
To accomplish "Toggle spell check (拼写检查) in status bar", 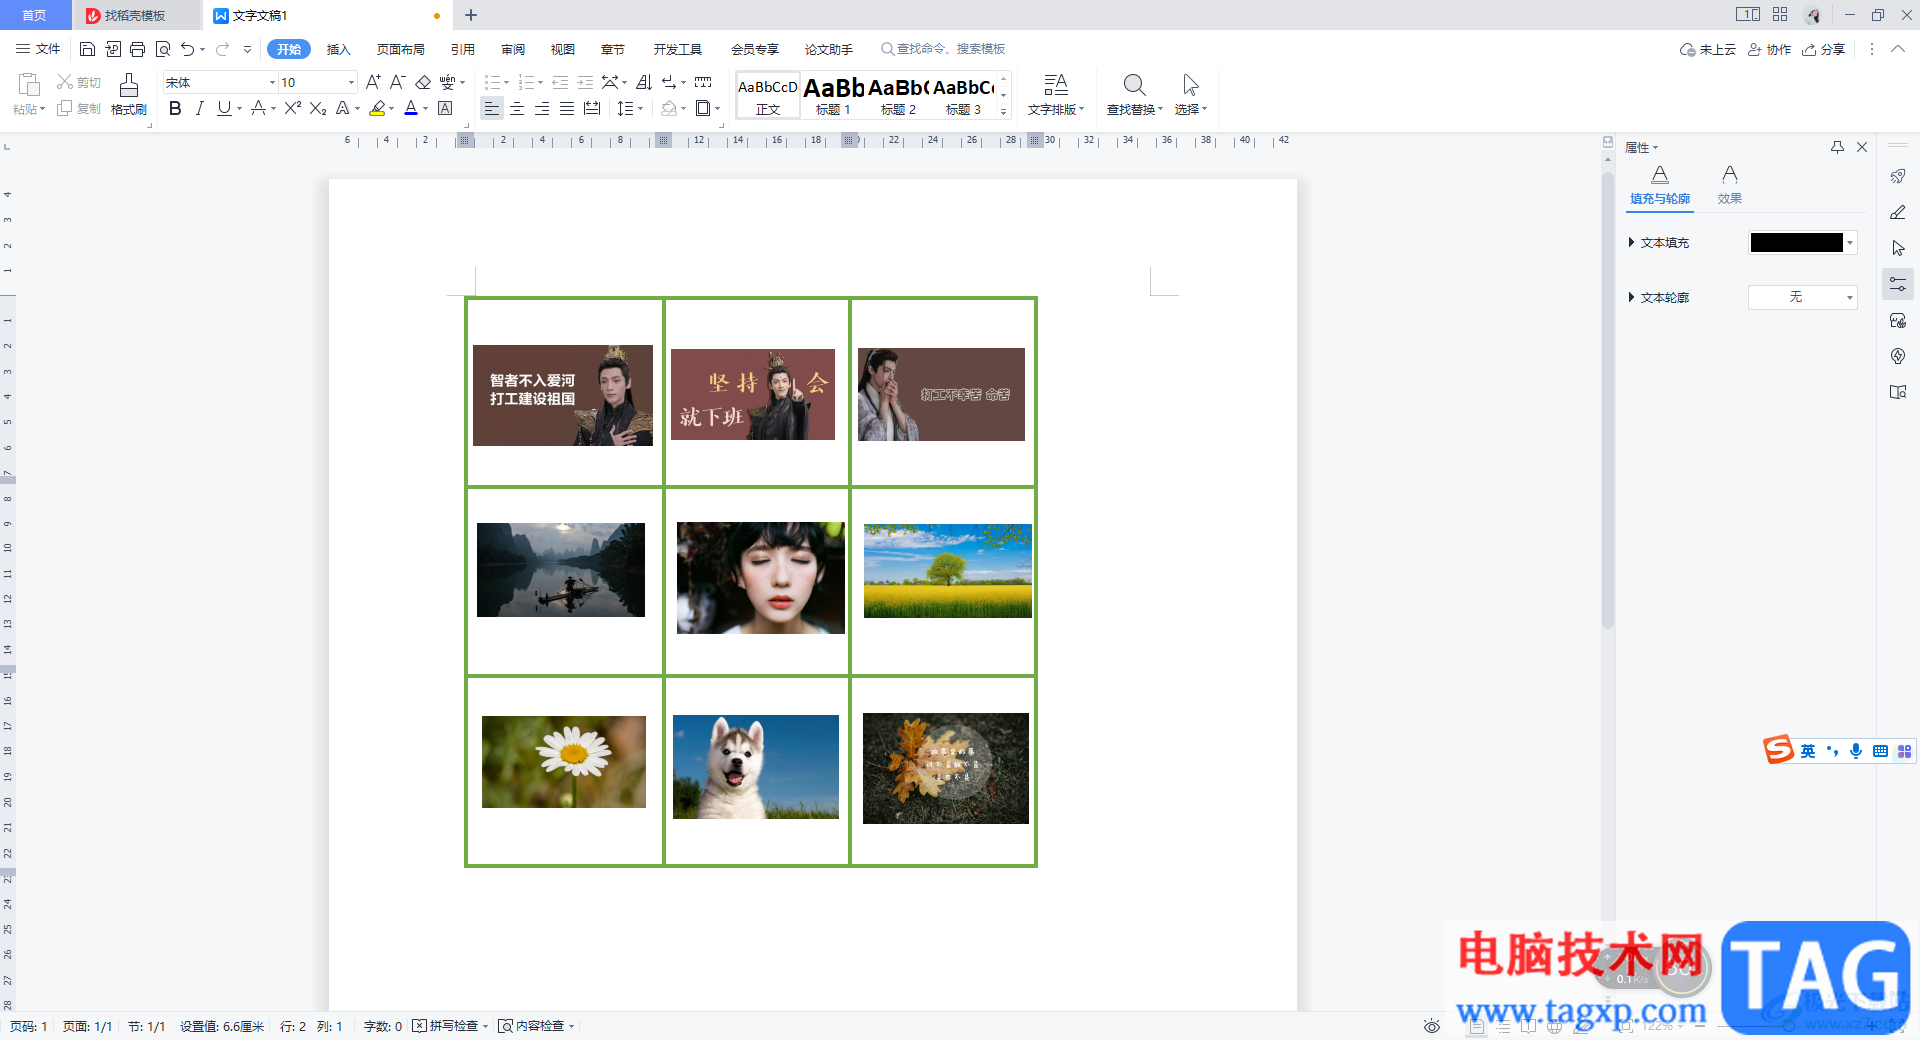I will (x=446, y=1026).
